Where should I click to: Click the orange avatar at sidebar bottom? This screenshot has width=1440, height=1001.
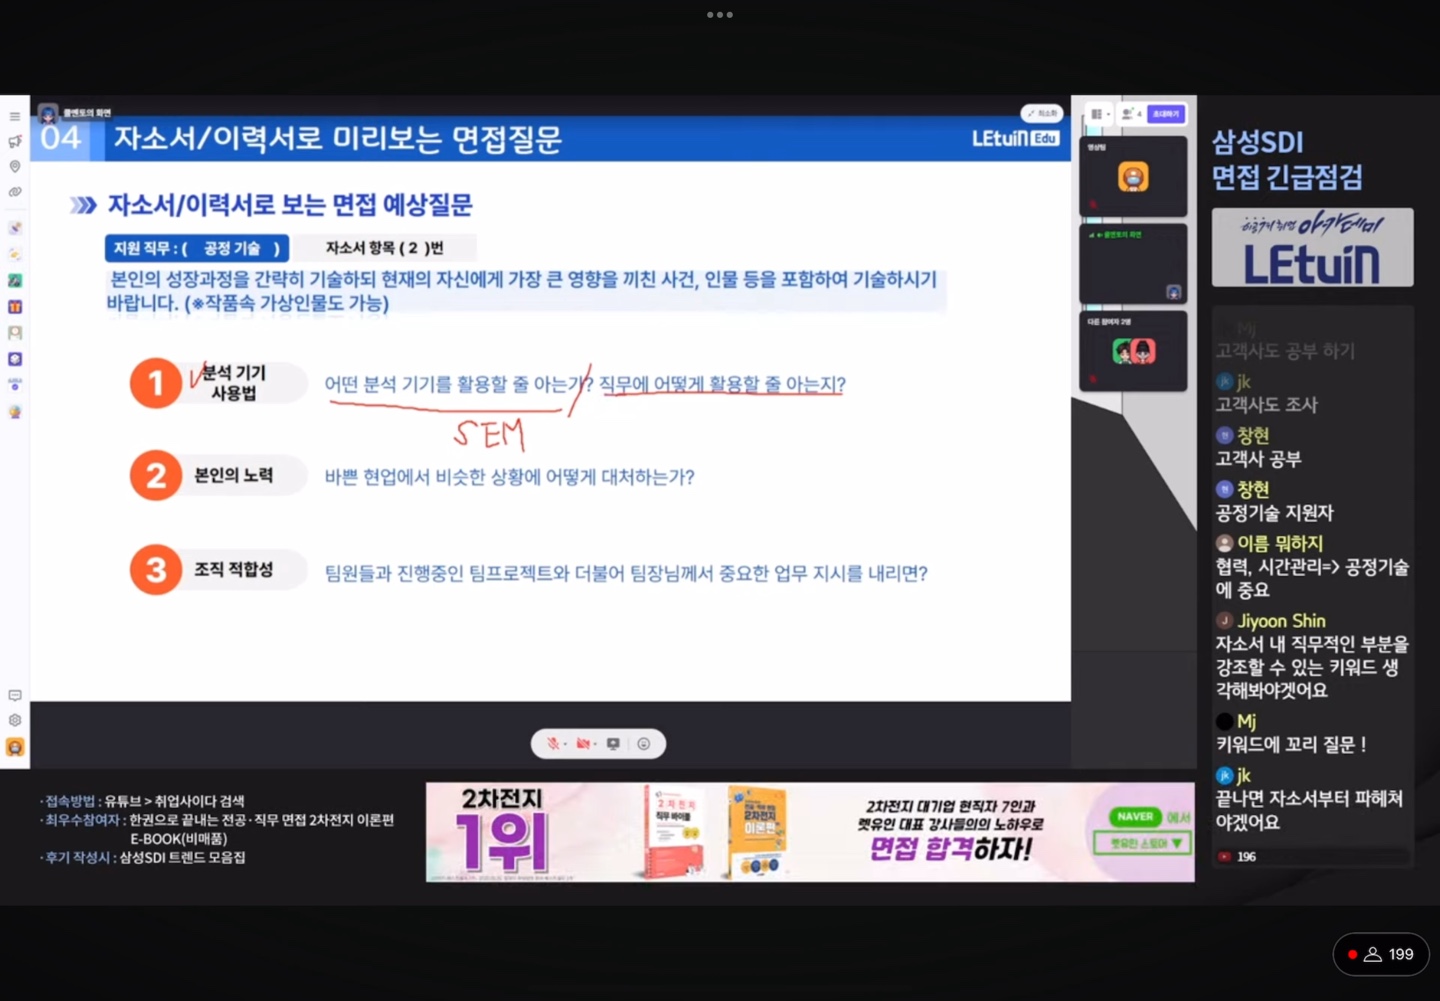pos(15,747)
